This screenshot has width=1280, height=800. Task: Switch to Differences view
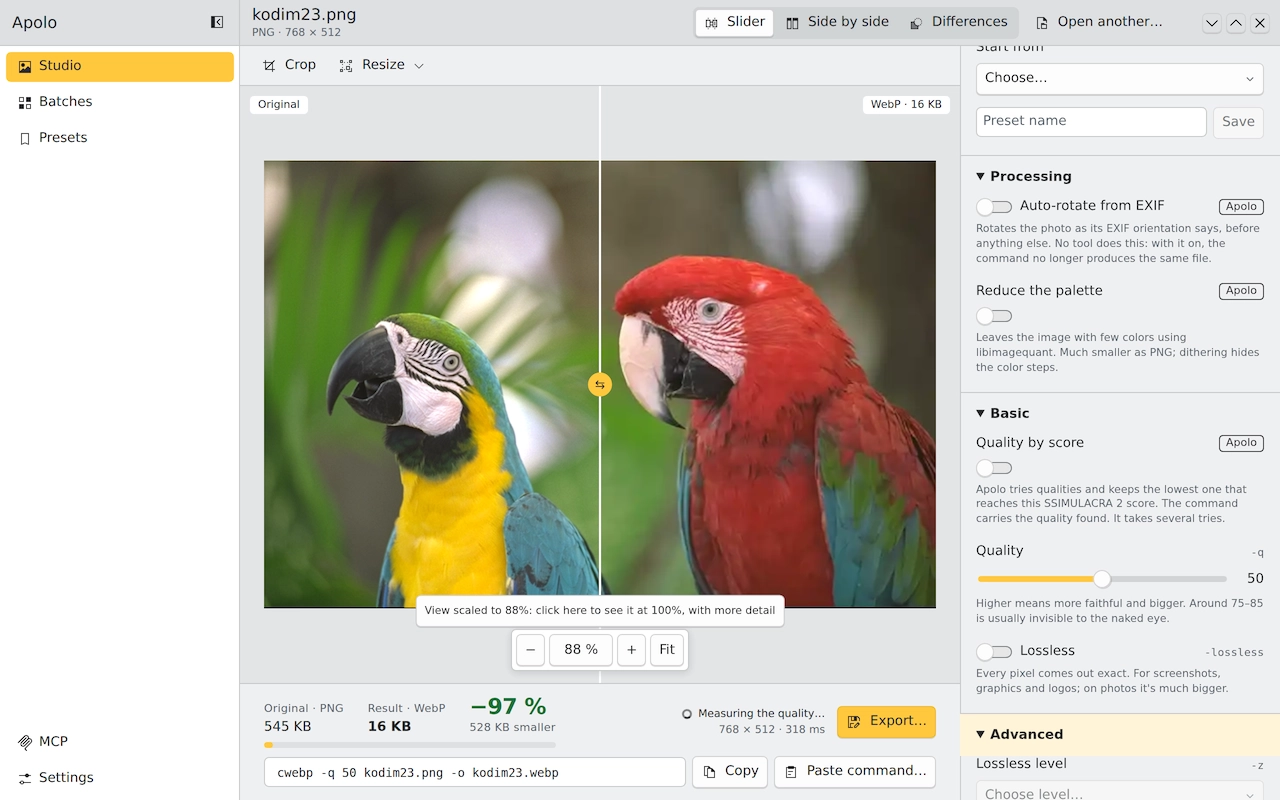click(958, 22)
